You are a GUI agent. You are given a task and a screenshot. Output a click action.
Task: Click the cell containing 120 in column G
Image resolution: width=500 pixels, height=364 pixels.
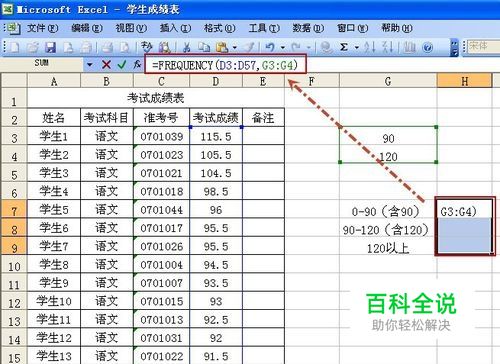tap(388, 155)
